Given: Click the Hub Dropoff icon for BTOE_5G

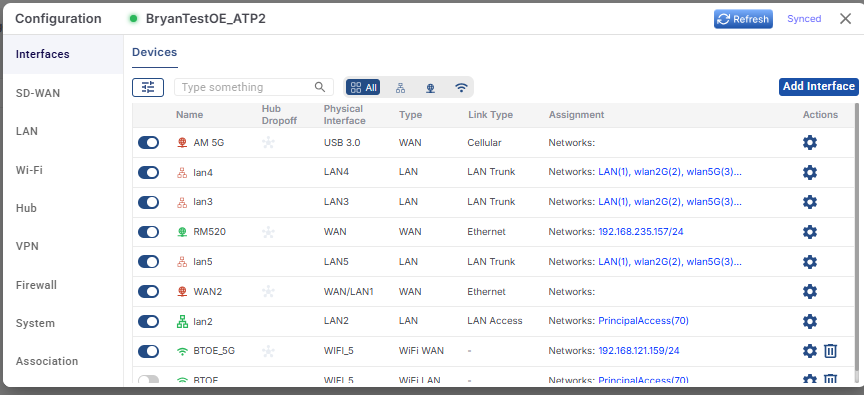Looking at the screenshot, I should pyautogui.click(x=268, y=351).
